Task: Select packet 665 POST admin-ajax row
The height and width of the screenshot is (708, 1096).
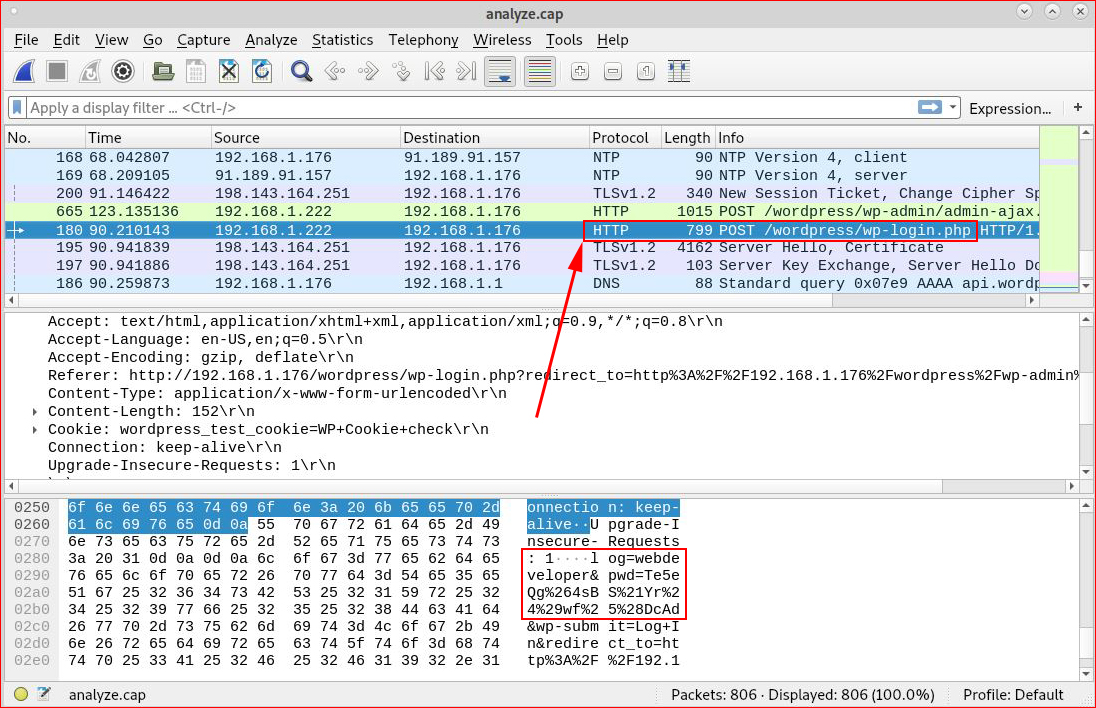Action: coord(522,212)
